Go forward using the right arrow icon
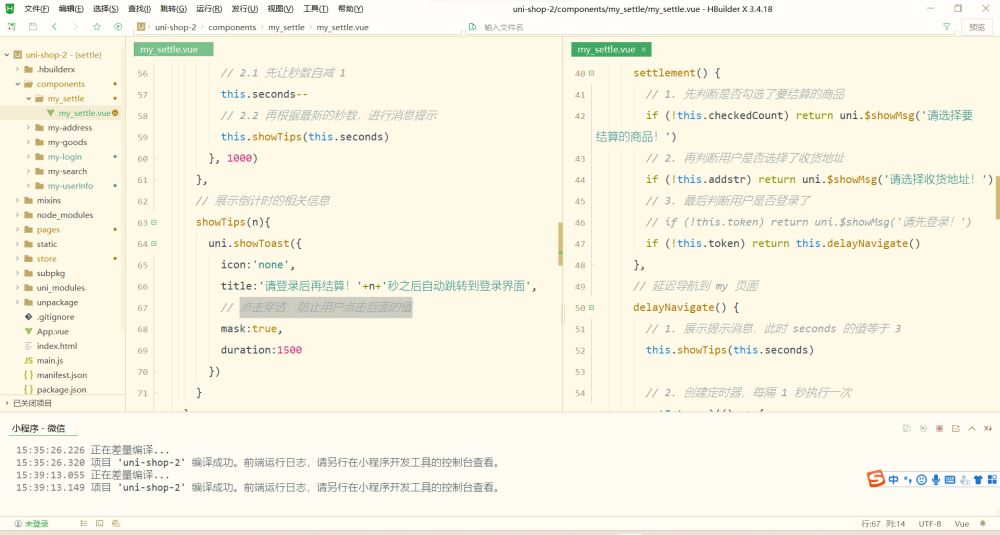 pyautogui.click(x=75, y=27)
